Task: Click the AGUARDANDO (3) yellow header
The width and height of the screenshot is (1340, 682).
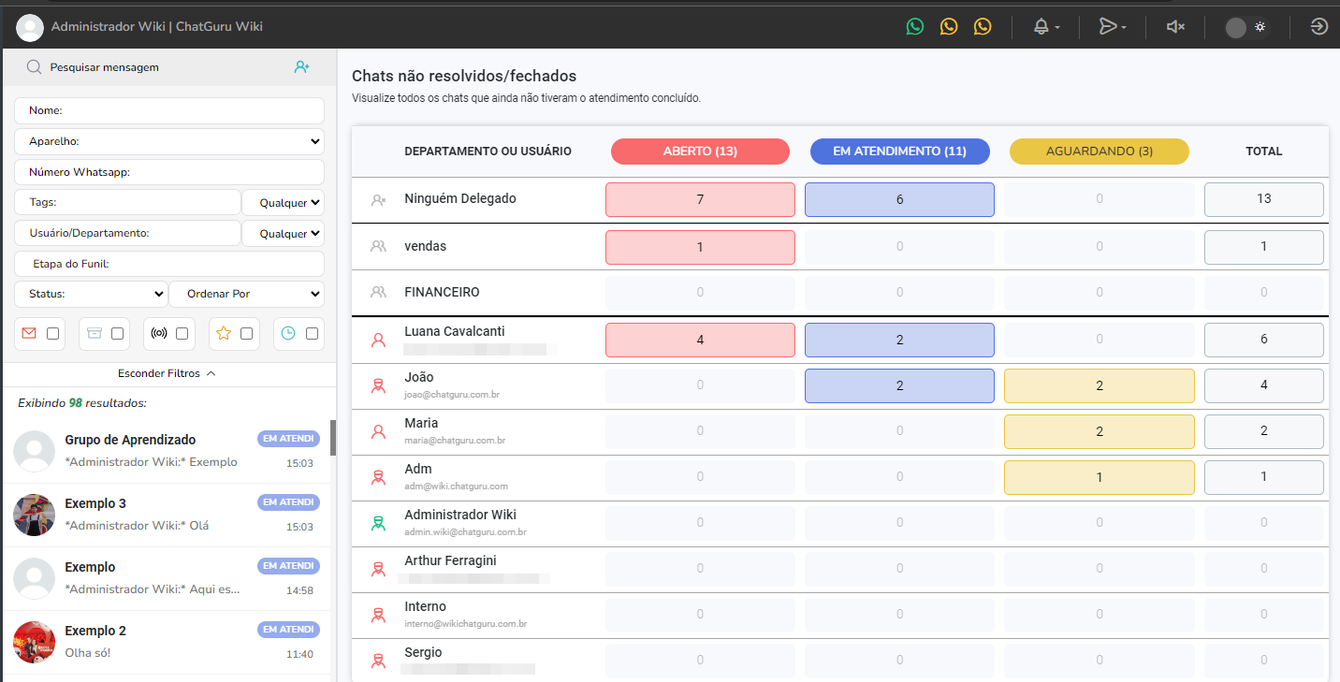Action: [1099, 151]
